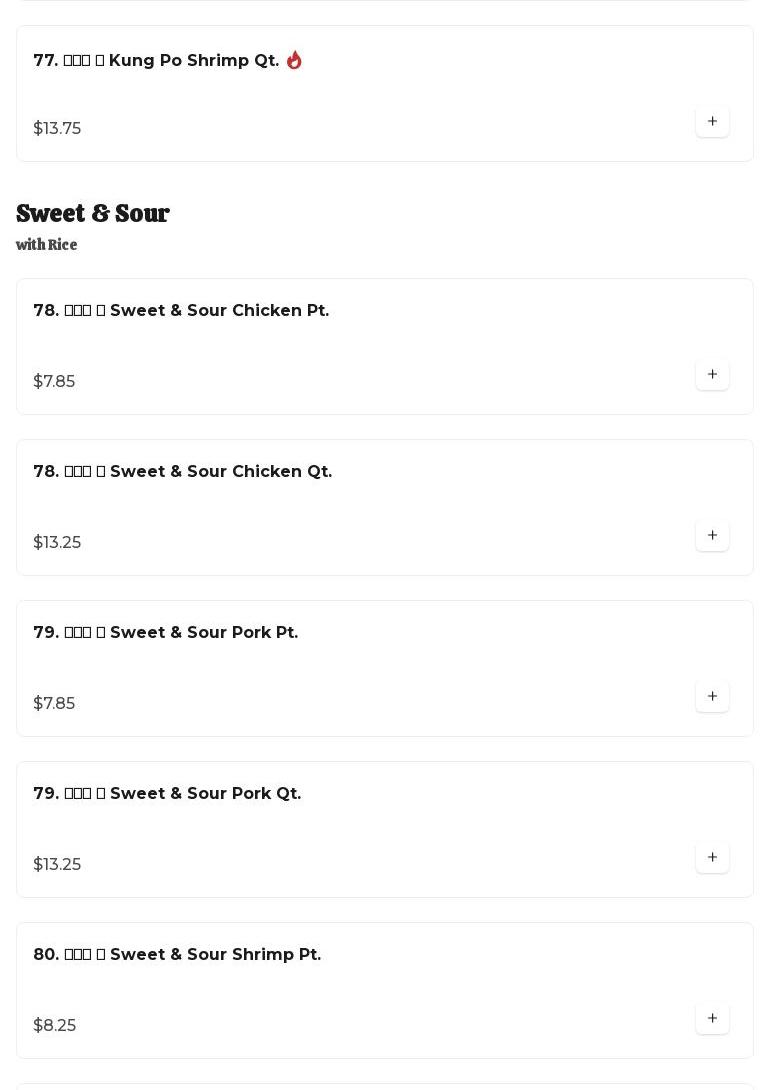
Task: Open the 77. Kung Po Shrimp Qt. item
Action: tap(156, 61)
